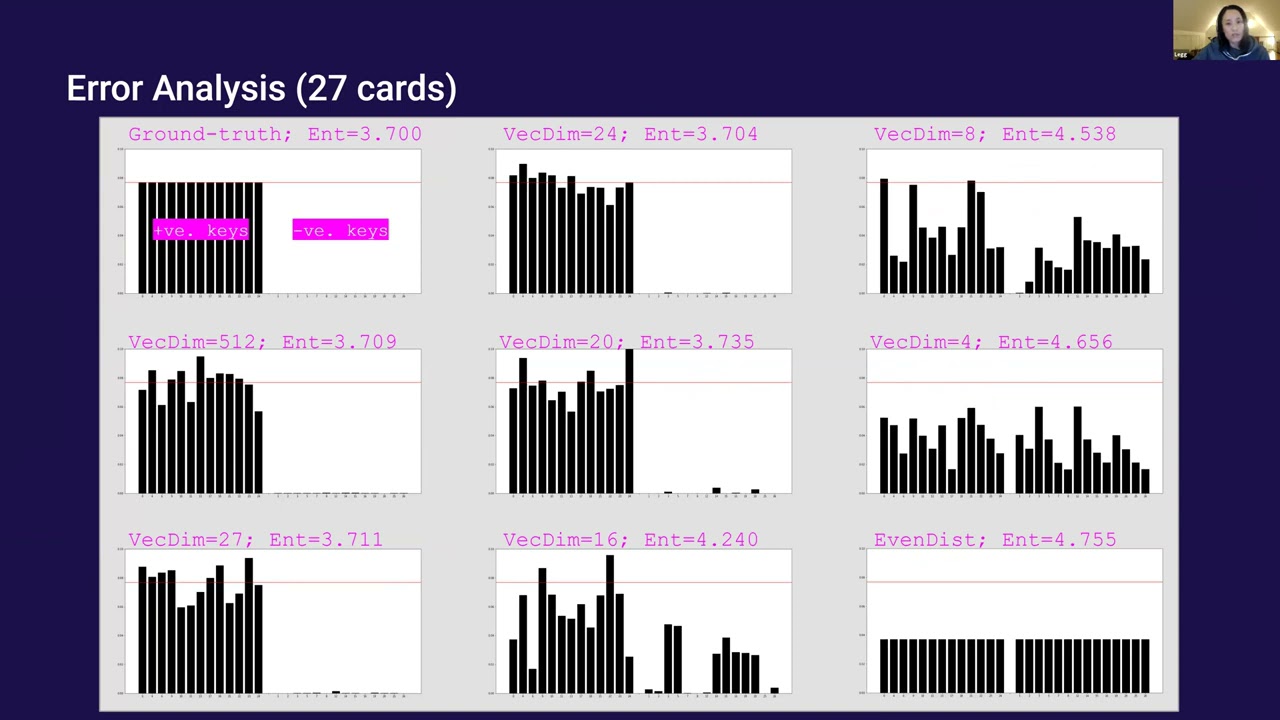Select the magenta "+ve. keys" label
Screen dimensions: 1280x720
click(200, 231)
